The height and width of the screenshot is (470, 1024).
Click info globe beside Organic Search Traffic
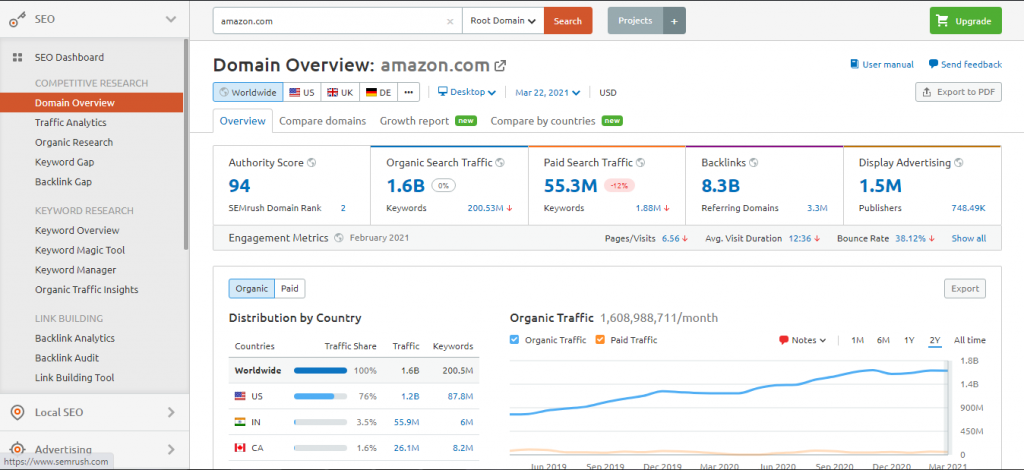tap(500, 163)
